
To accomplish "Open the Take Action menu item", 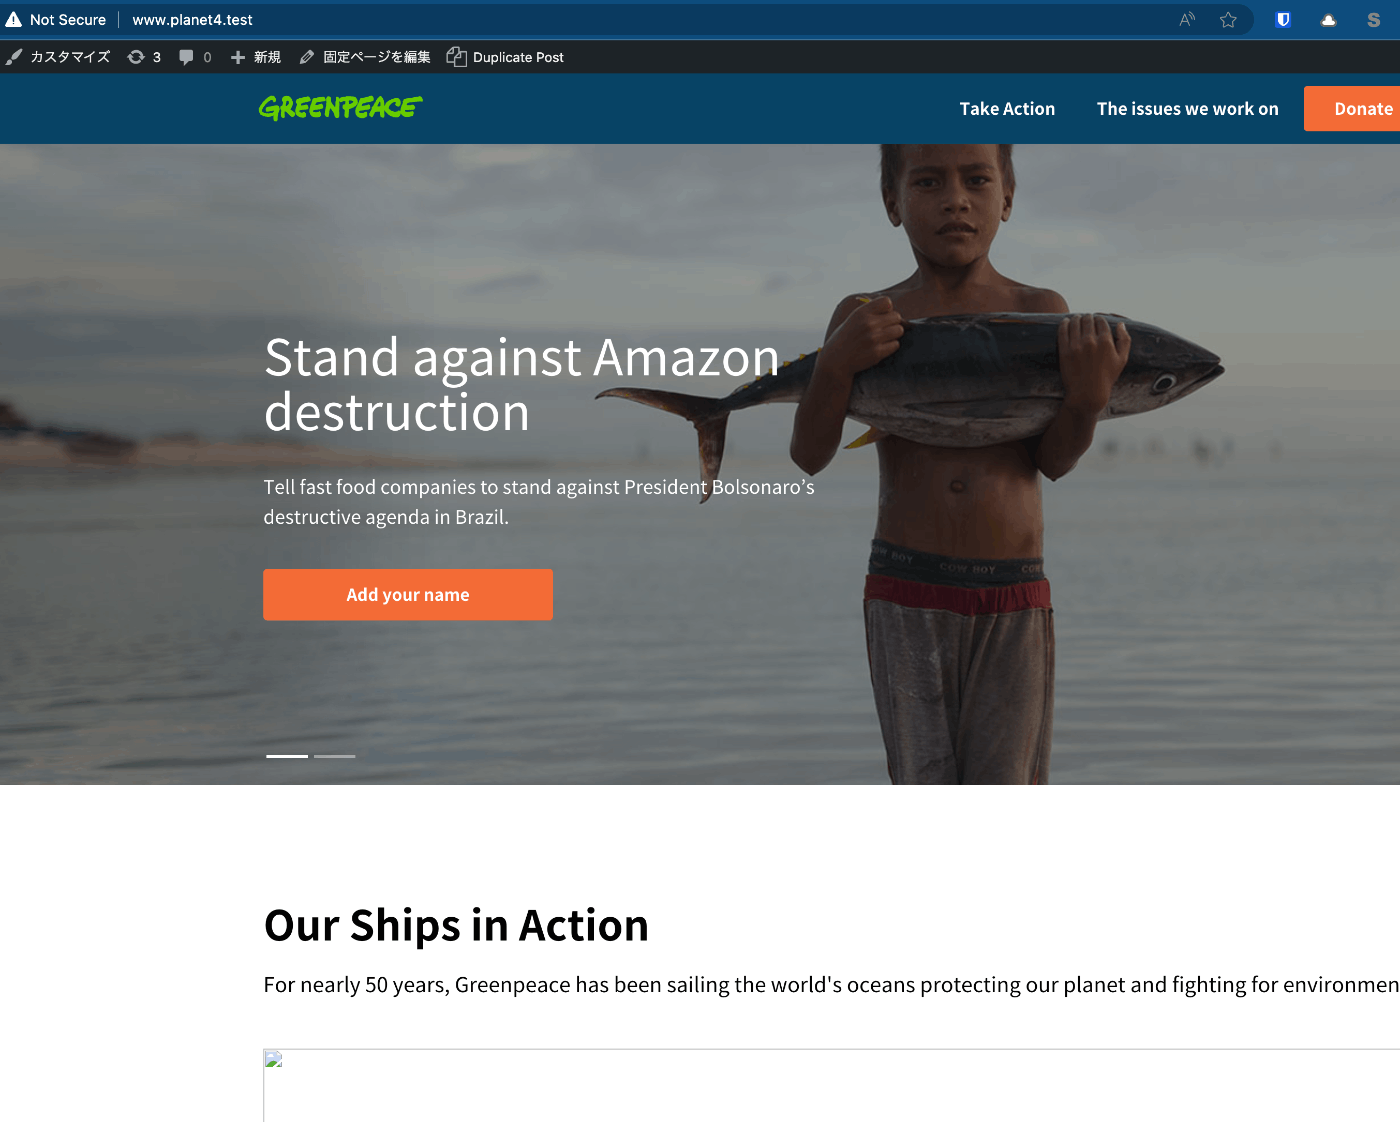I will [1007, 109].
